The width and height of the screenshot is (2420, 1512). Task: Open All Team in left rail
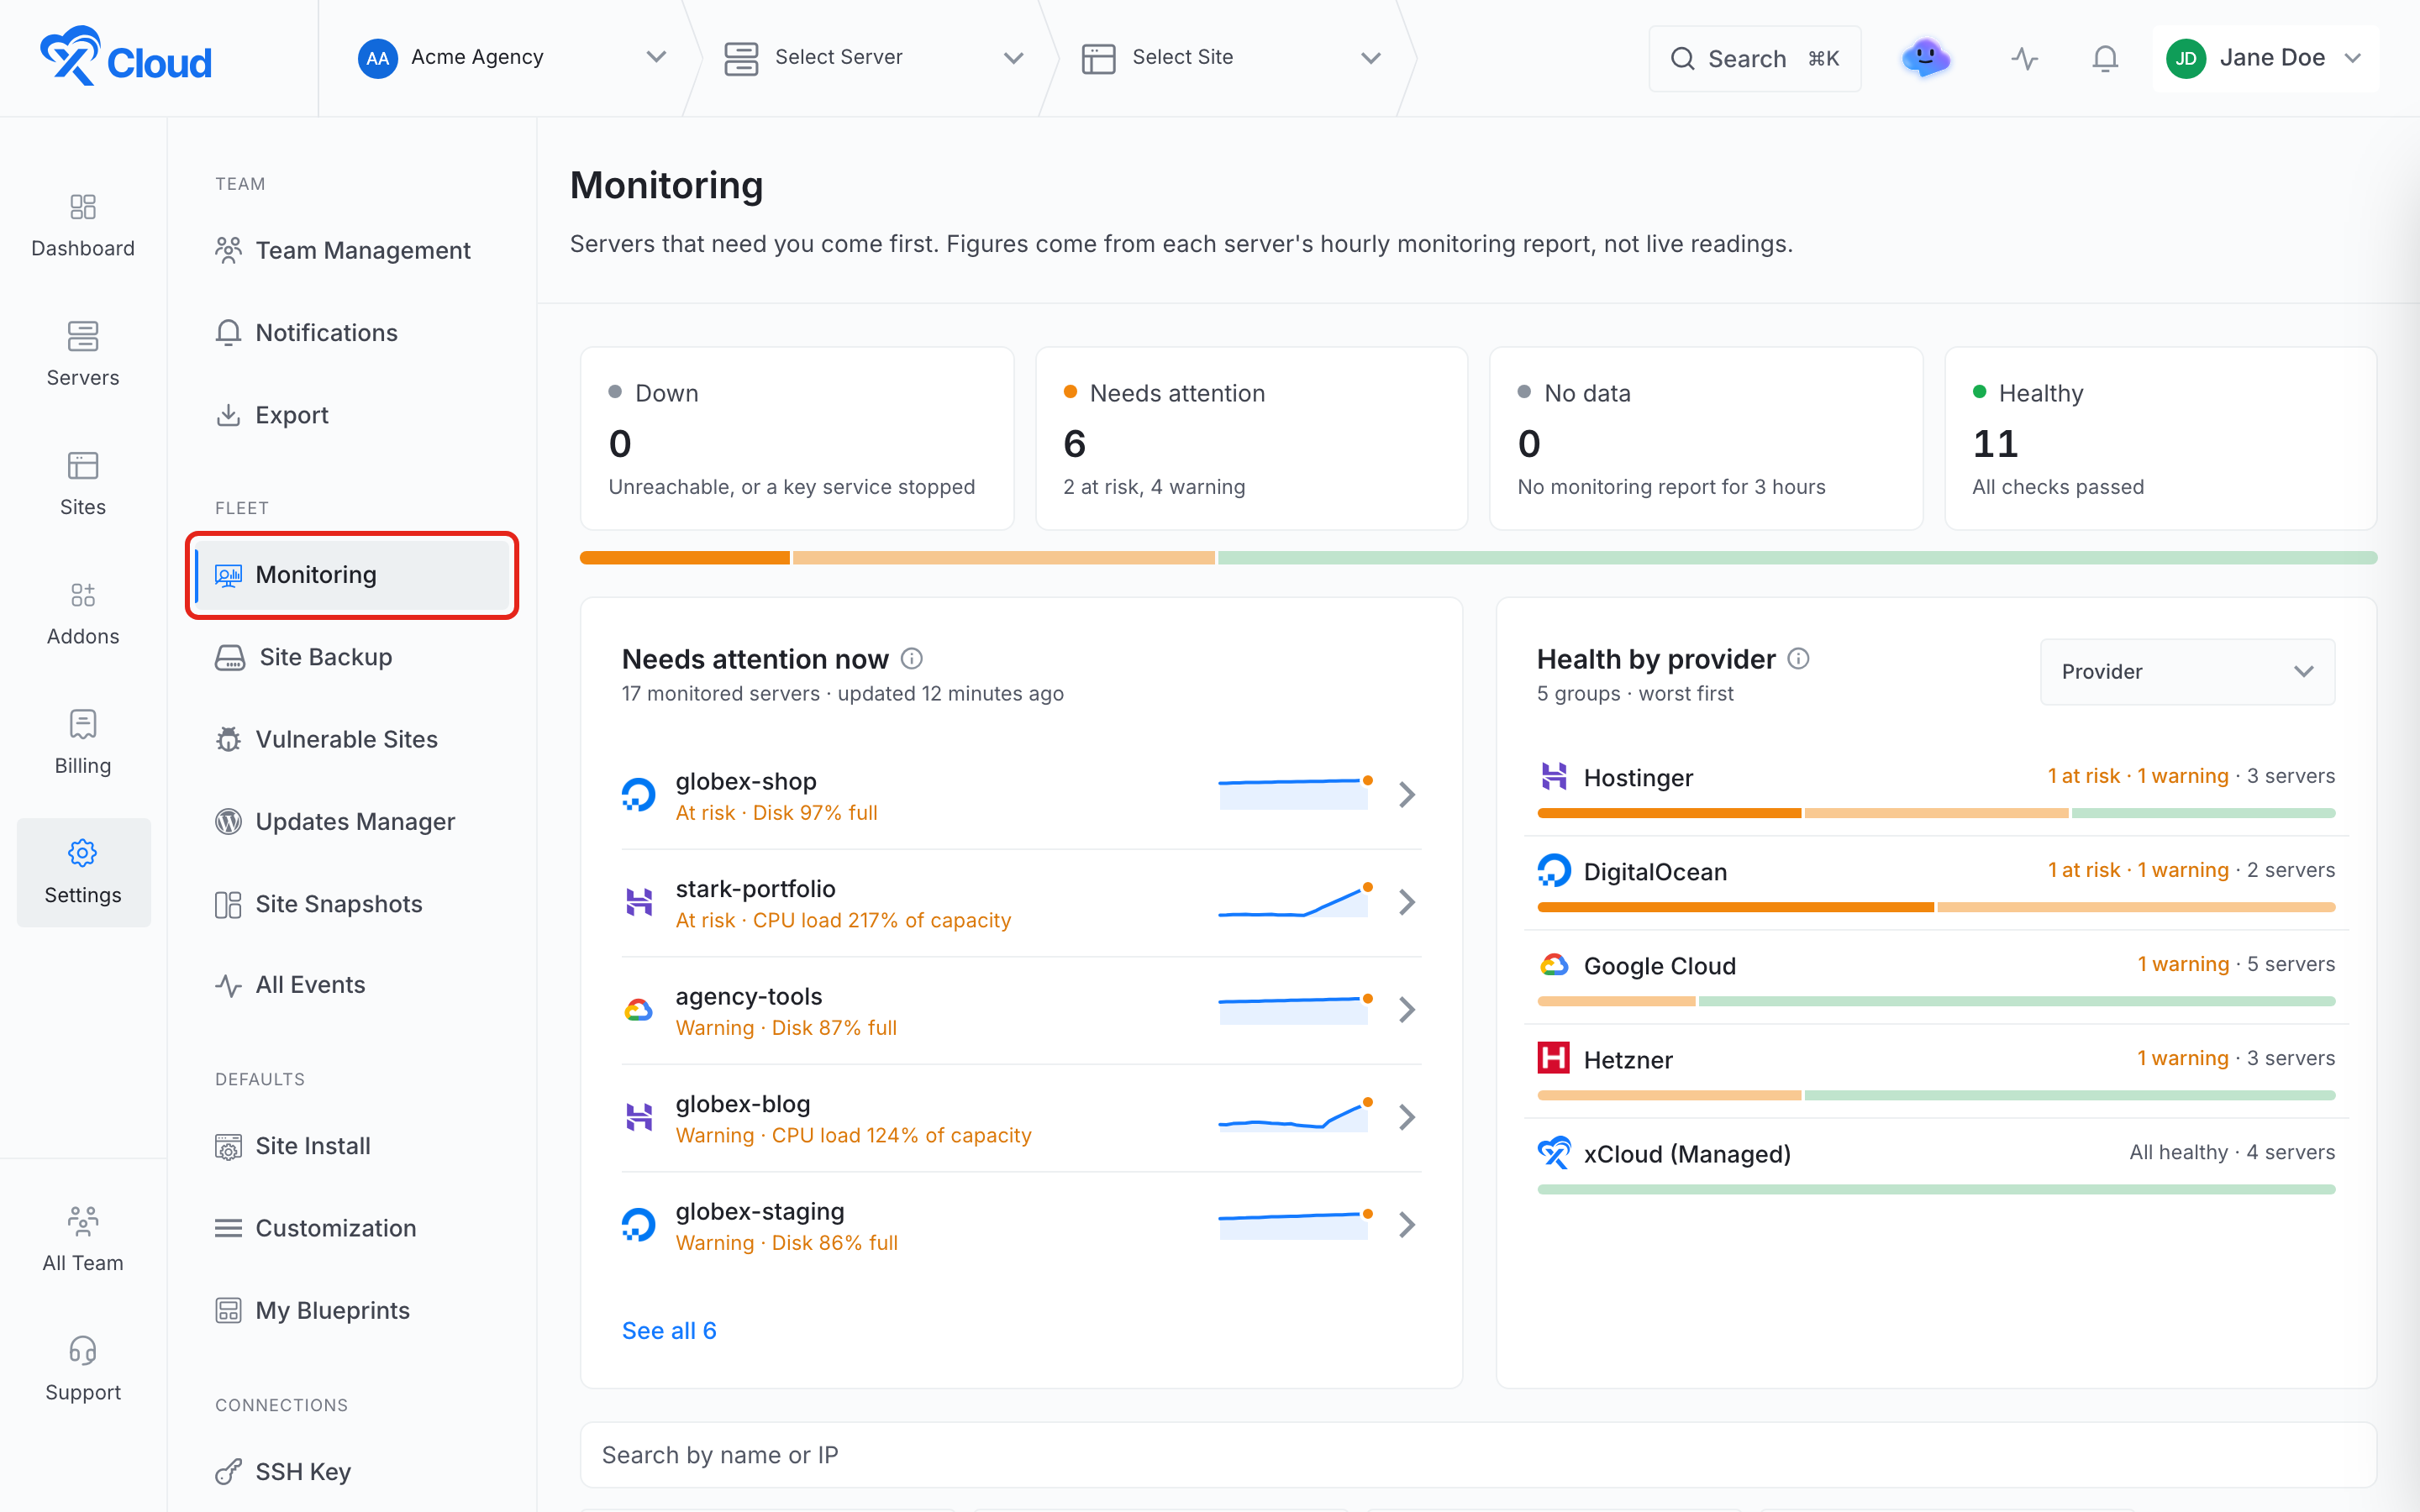coord(83,1240)
